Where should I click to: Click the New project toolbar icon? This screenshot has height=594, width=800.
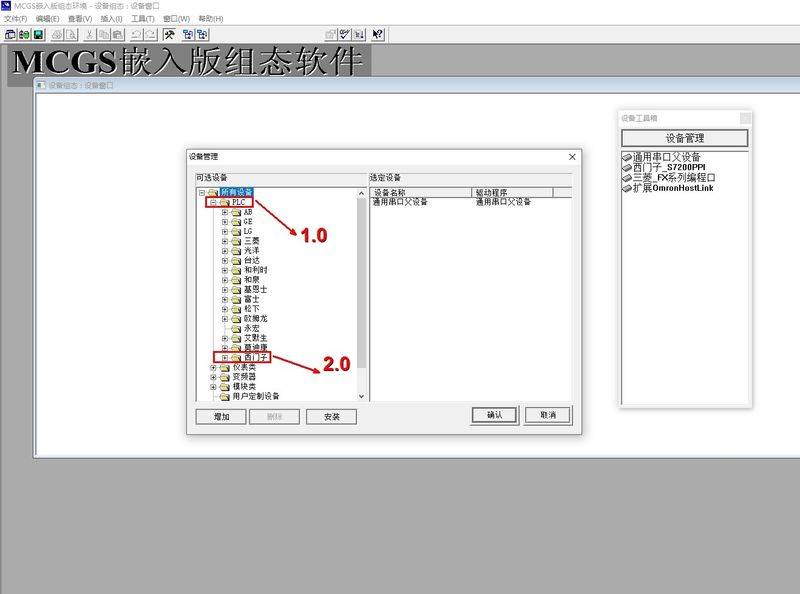[10, 34]
